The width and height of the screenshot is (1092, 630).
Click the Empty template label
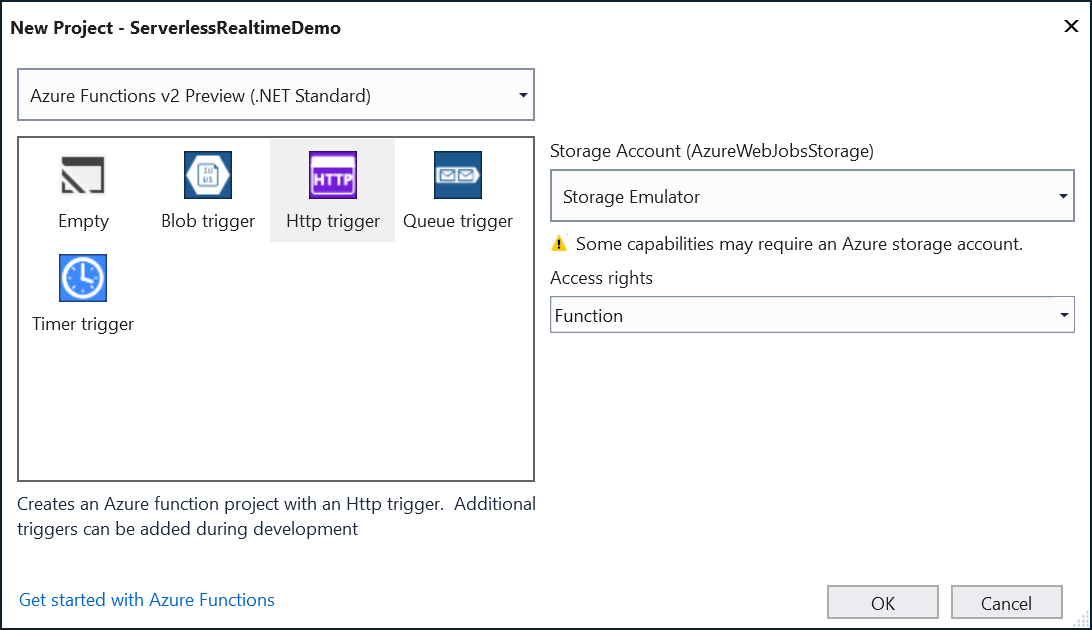[x=83, y=221]
